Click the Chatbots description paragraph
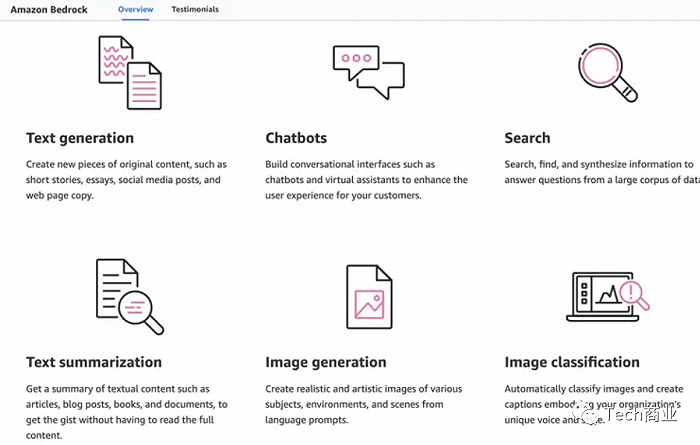This screenshot has height=445, width=700. (367, 180)
